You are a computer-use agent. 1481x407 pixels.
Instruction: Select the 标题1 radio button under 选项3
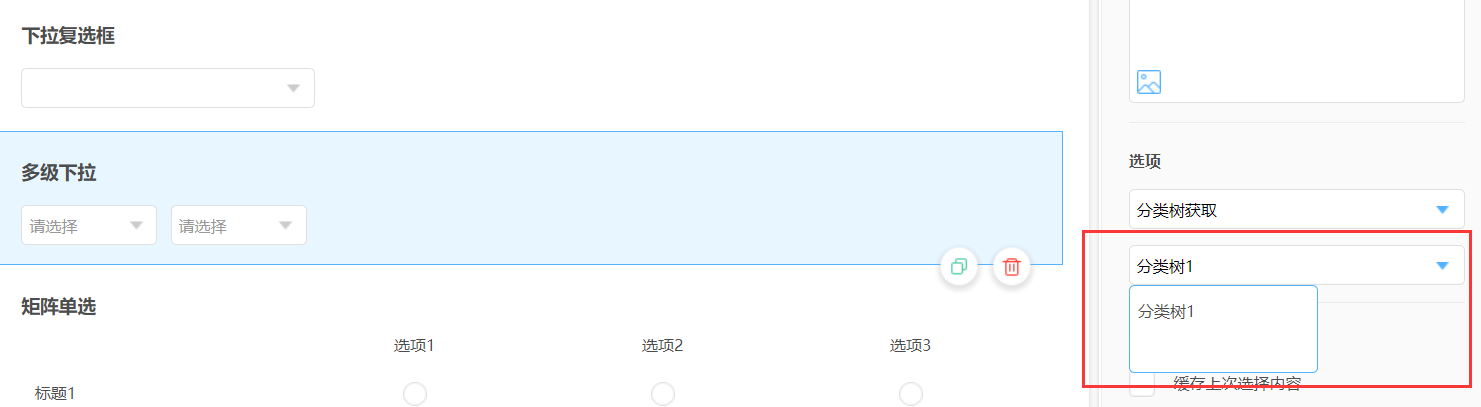pos(911,394)
